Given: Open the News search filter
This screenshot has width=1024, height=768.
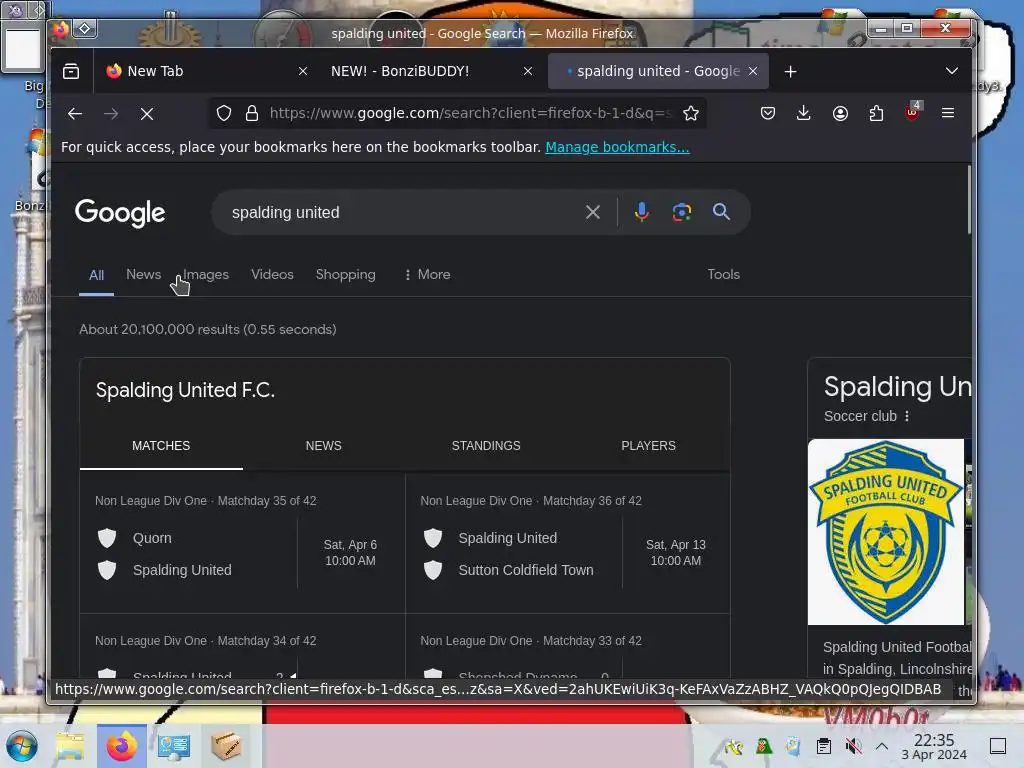Looking at the screenshot, I should pyautogui.click(x=143, y=274).
